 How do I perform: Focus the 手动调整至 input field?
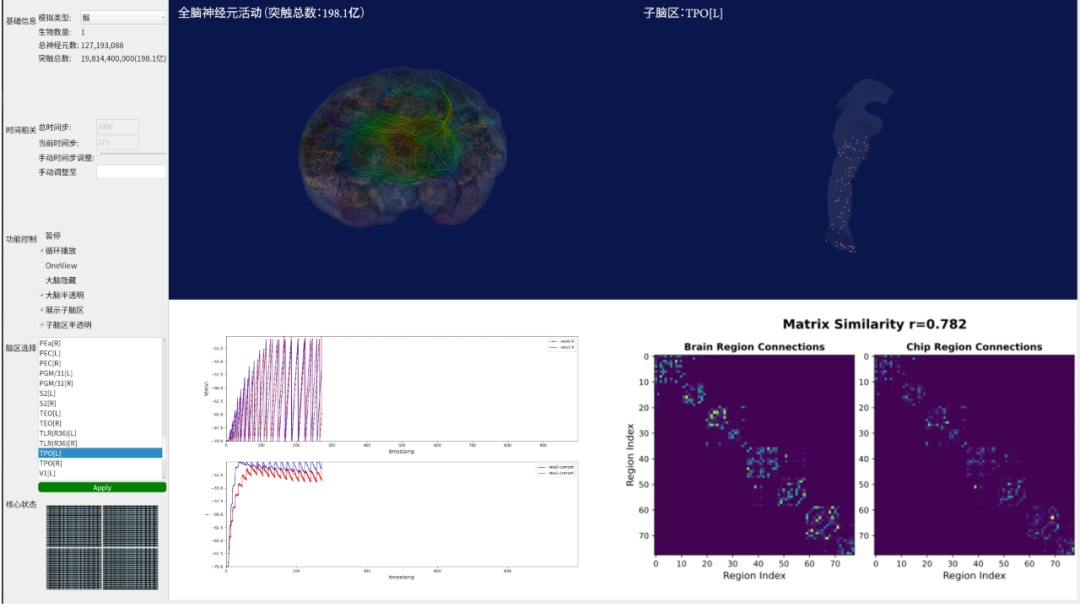(x=131, y=172)
